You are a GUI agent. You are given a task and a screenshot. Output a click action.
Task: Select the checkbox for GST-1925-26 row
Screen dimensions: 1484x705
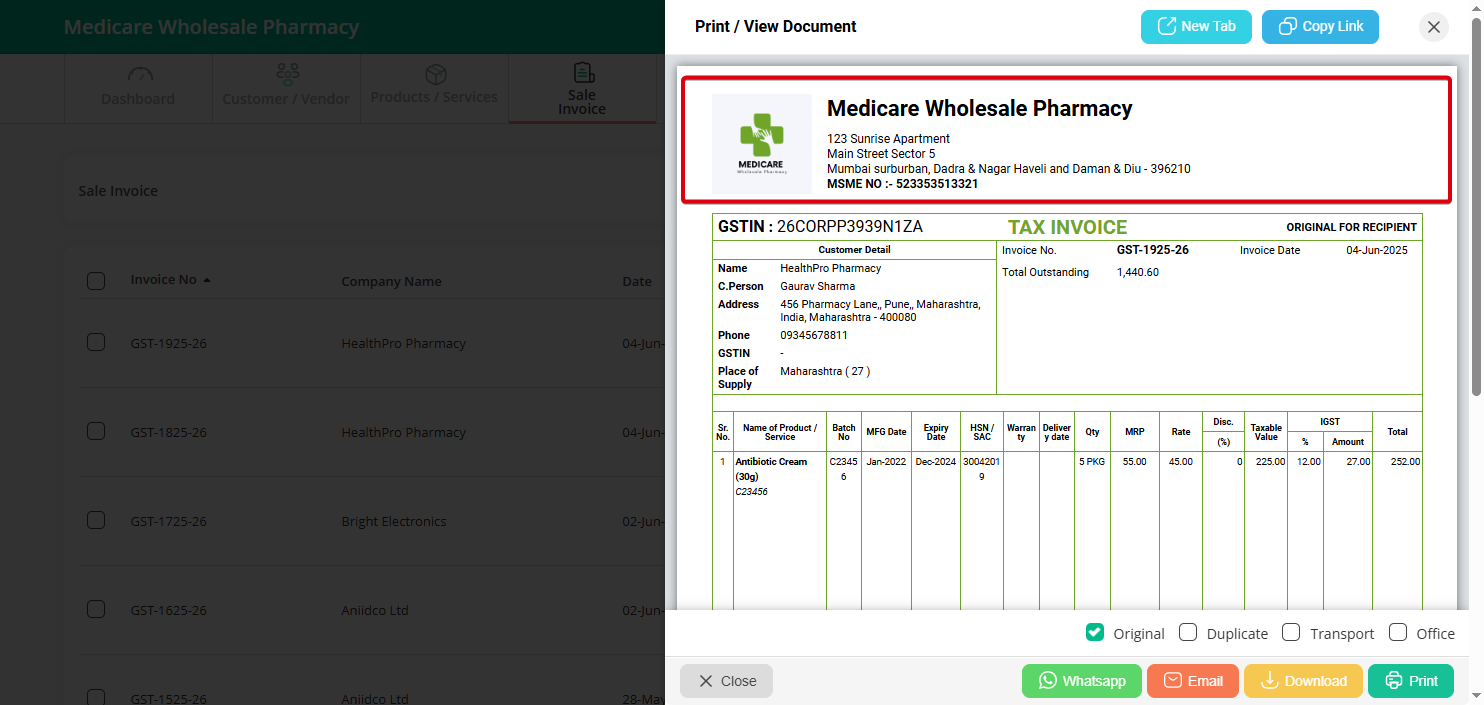[96, 342]
